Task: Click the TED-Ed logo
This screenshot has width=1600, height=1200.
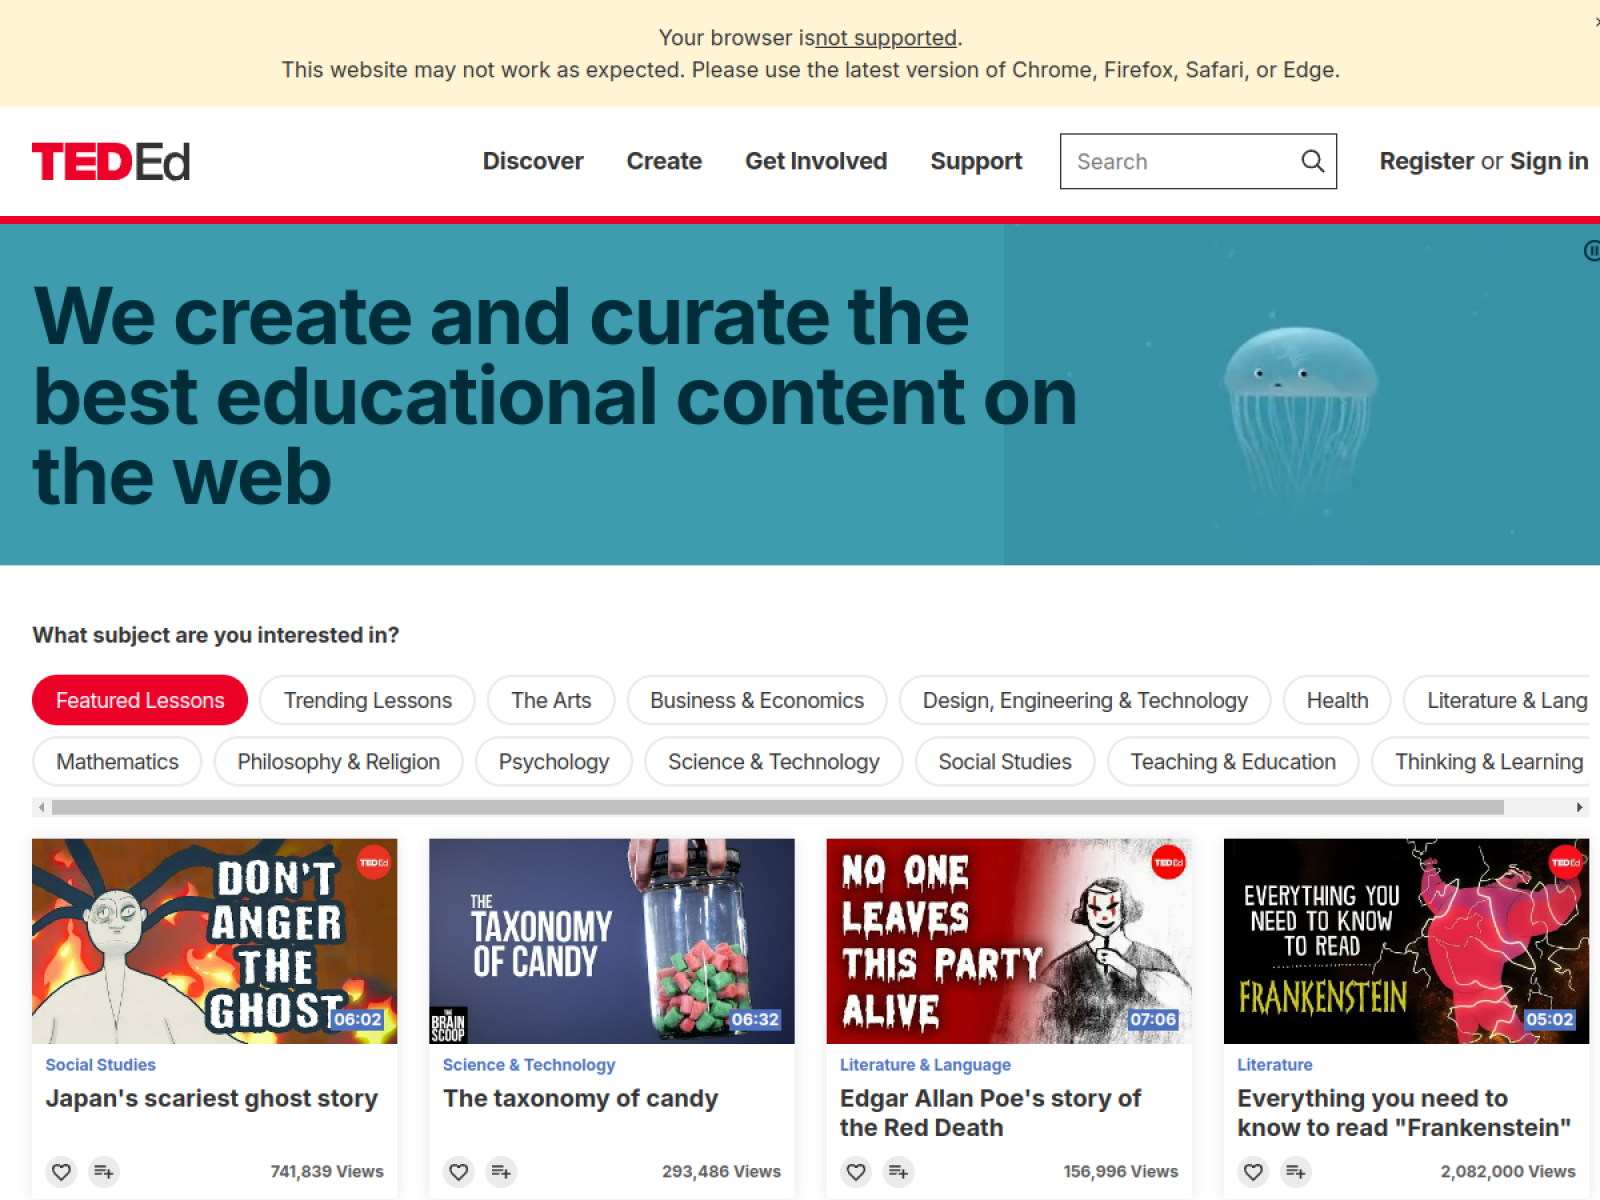Action: pos(111,162)
